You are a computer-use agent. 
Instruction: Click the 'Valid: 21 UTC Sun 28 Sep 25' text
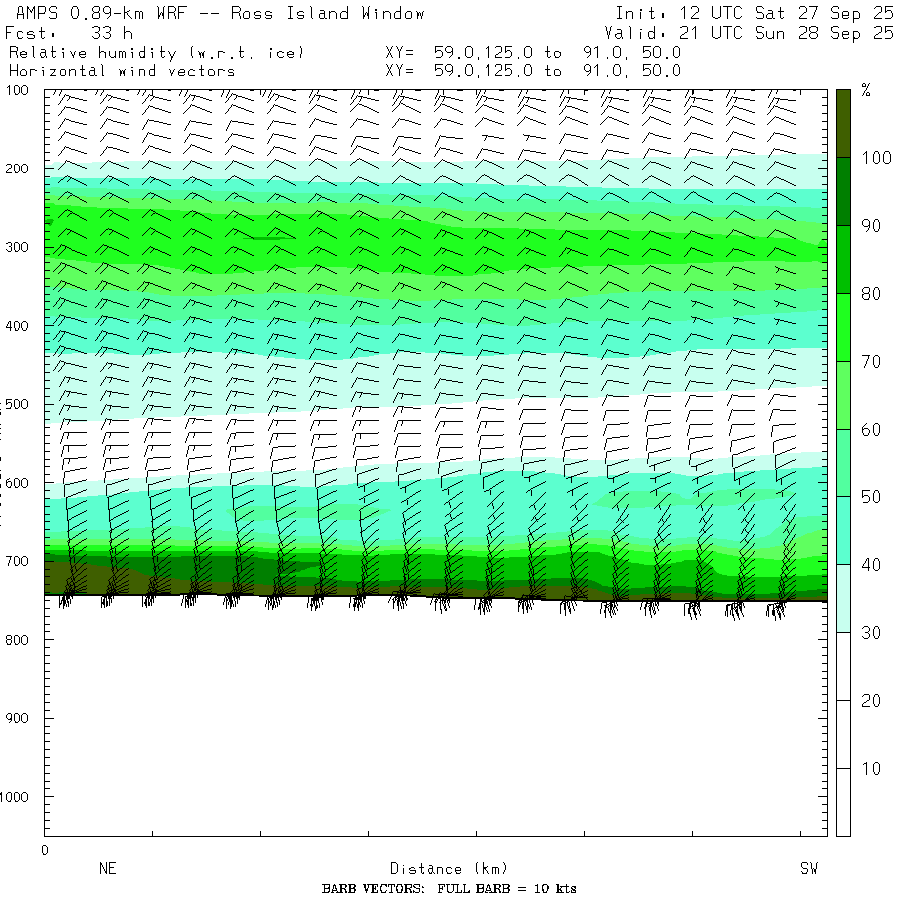749,33
